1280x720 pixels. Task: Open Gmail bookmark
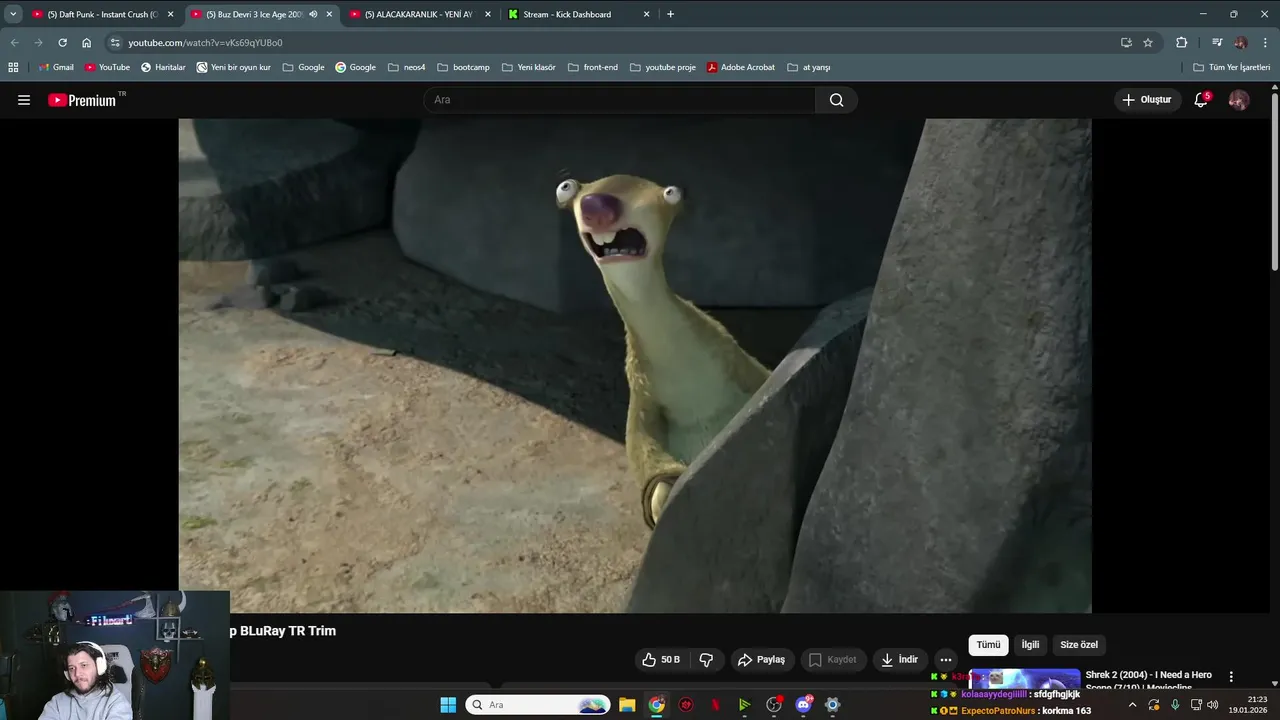tap(56, 67)
